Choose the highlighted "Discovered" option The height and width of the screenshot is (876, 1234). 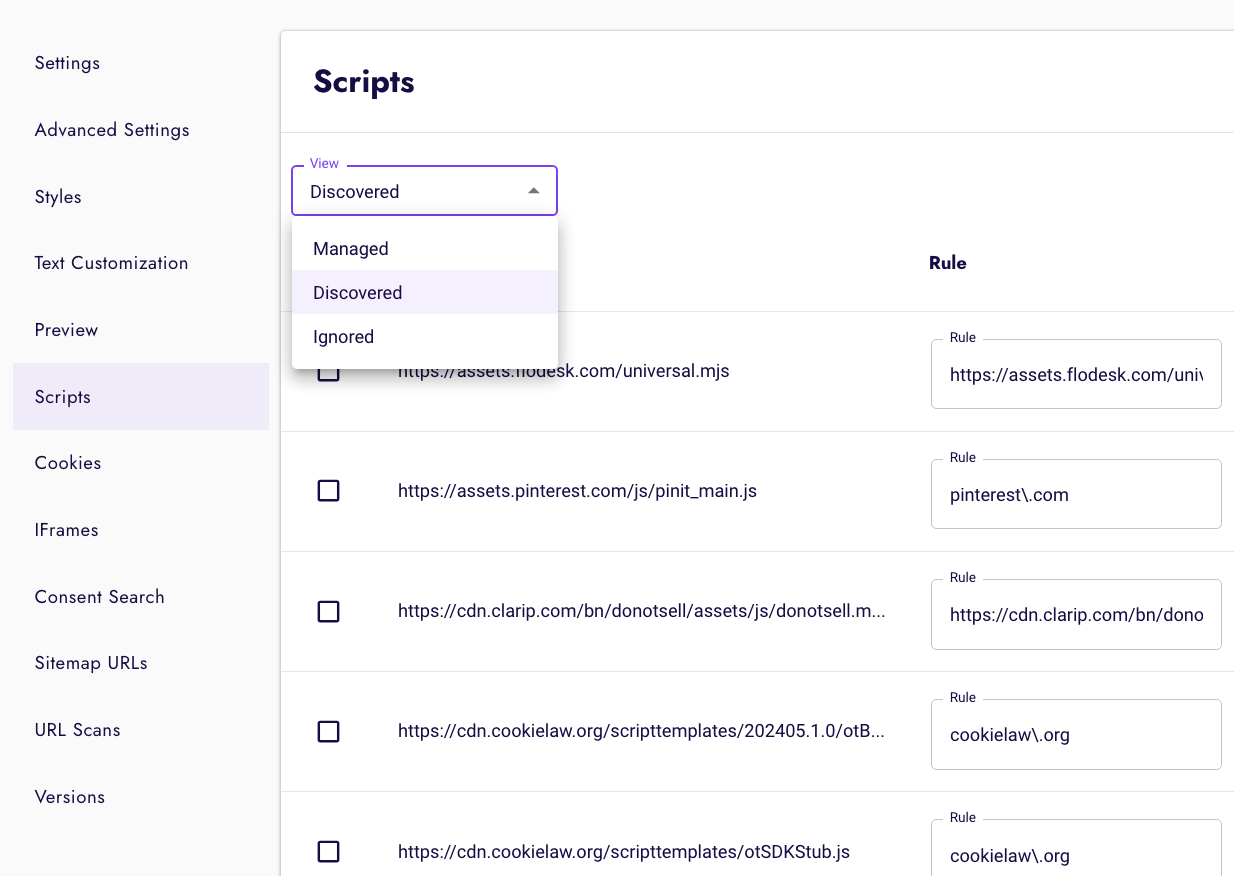[x=357, y=292]
